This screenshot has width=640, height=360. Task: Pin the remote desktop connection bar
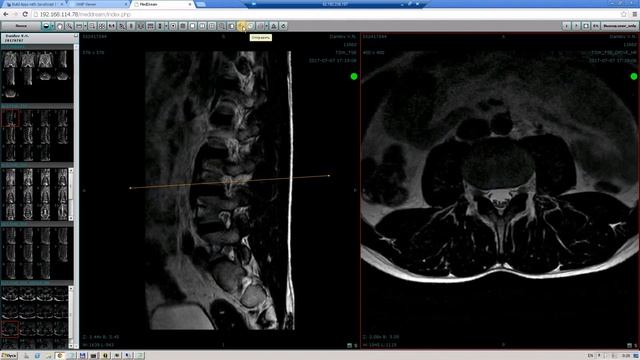(x=253, y=4)
